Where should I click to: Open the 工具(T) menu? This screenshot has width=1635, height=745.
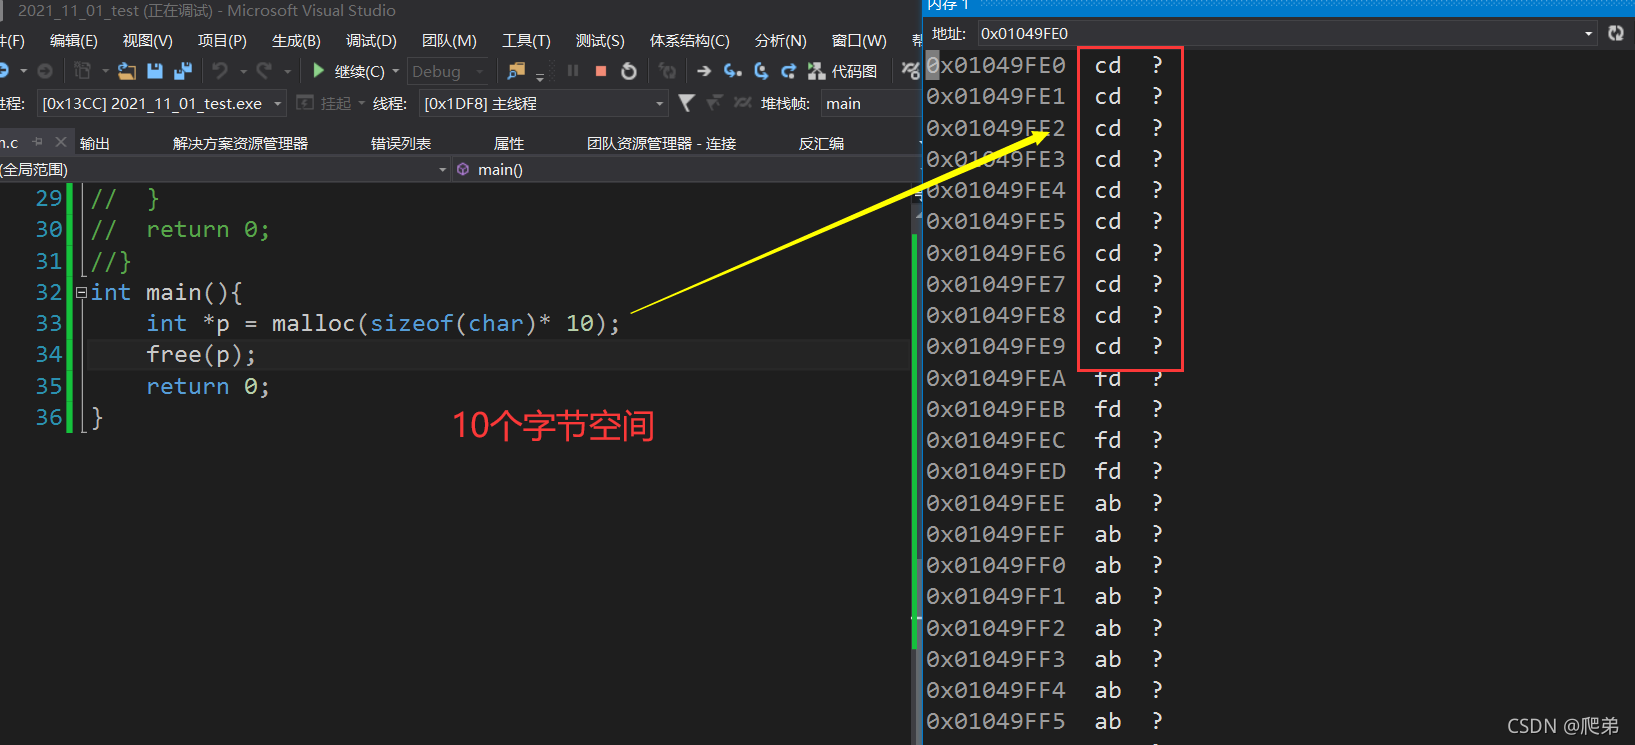(526, 40)
